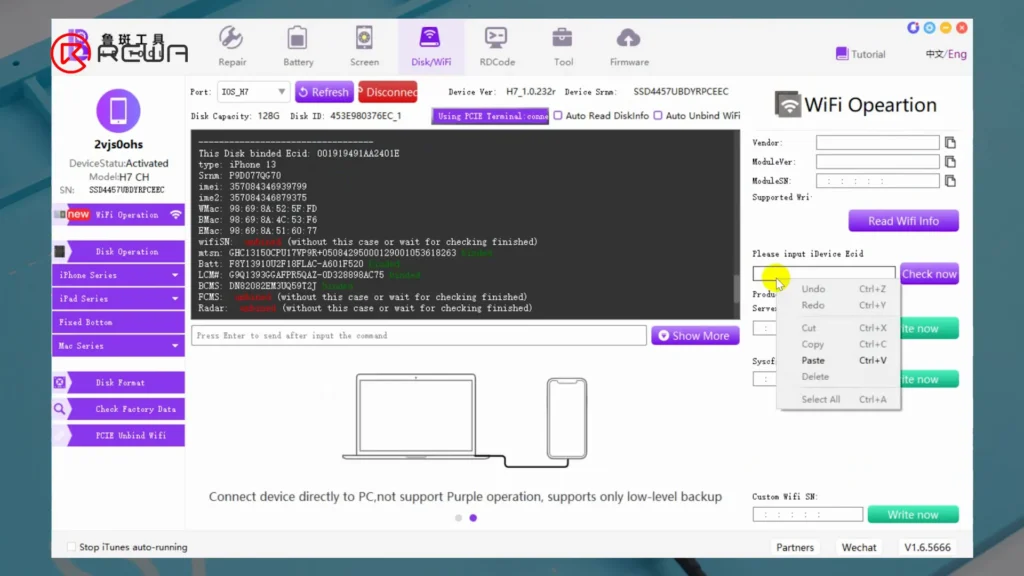Select WiFi Operation in the sidebar
The image size is (1024, 576).
coord(118,215)
